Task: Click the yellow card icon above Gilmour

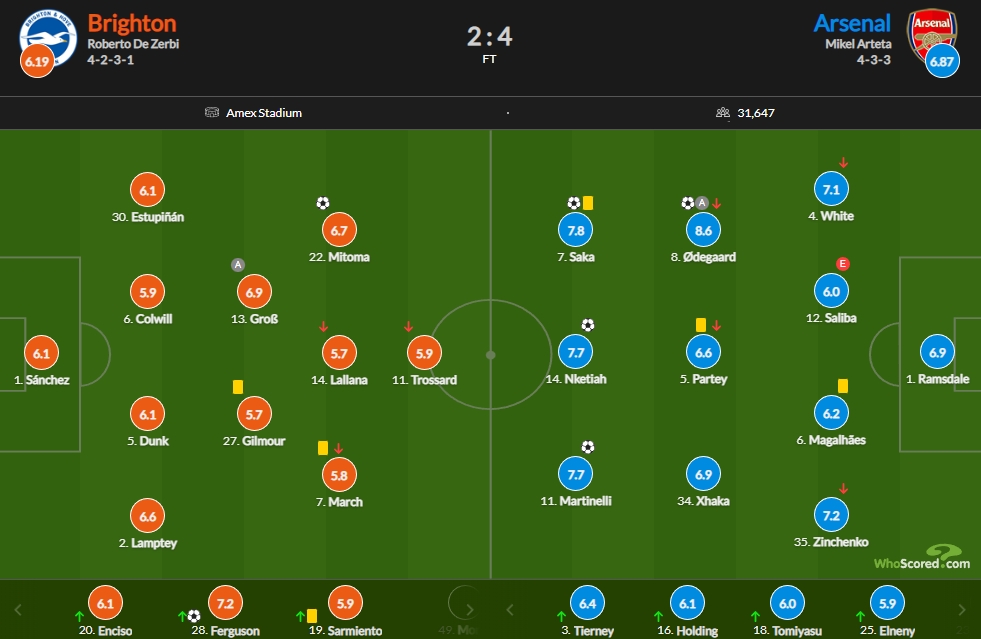Action: click(x=238, y=387)
